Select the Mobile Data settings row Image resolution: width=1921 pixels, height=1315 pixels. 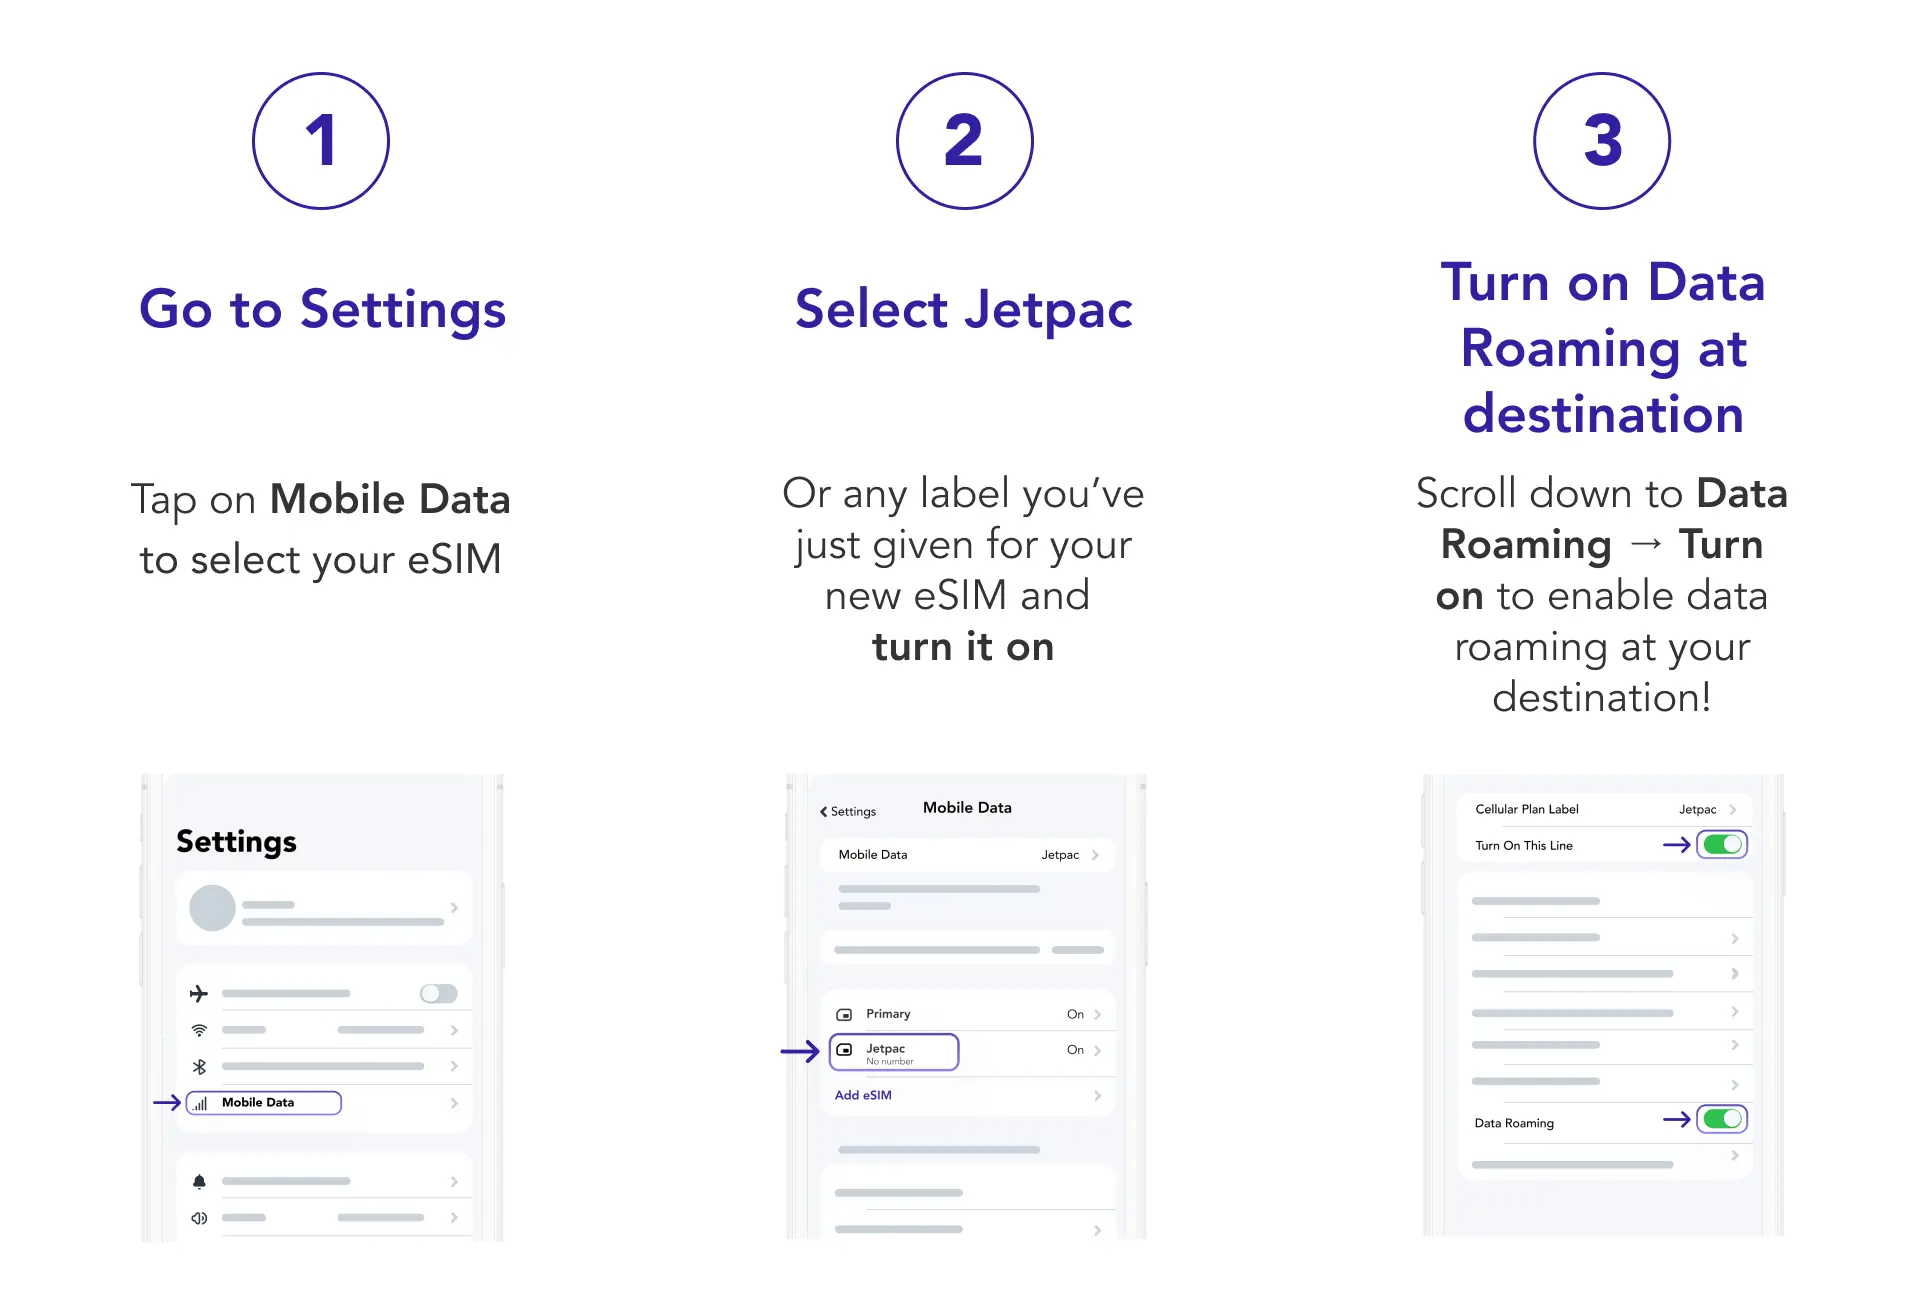[264, 1103]
